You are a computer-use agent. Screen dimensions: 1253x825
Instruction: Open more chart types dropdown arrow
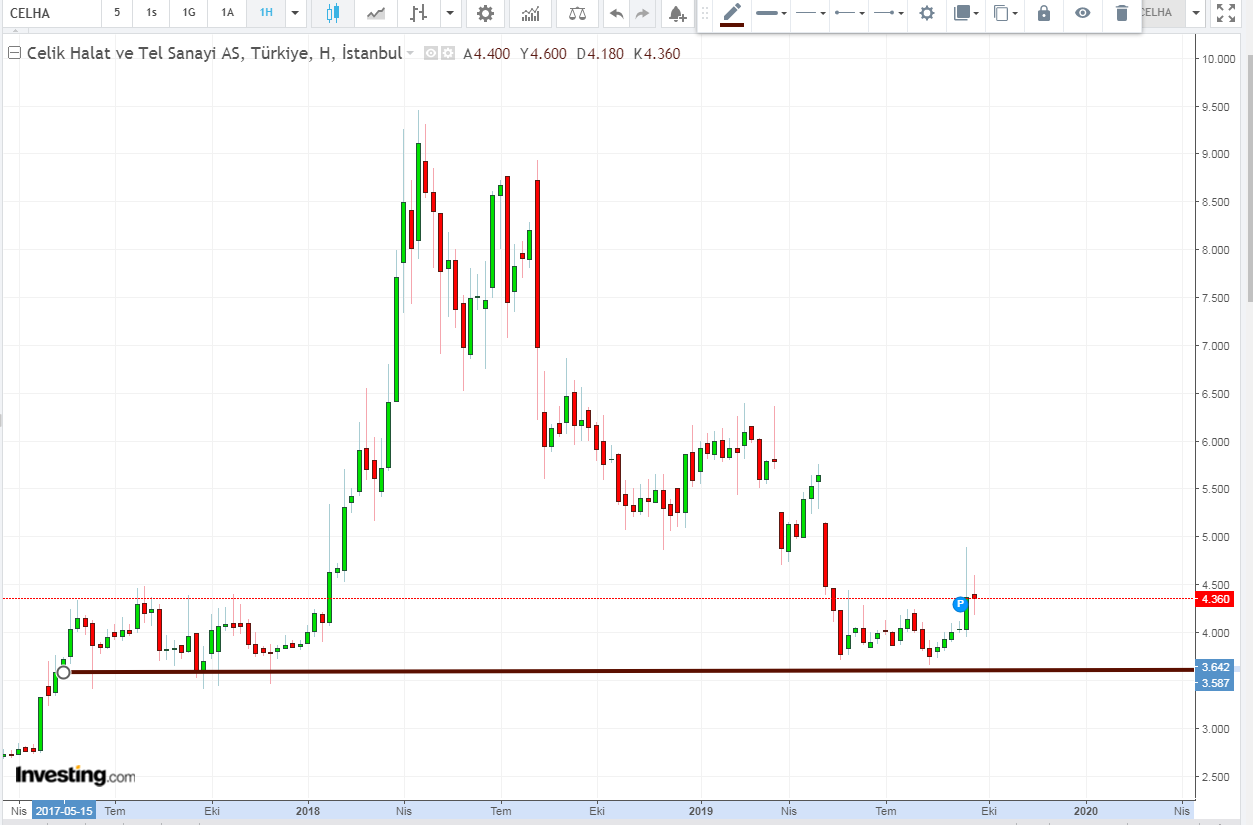click(450, 13)
